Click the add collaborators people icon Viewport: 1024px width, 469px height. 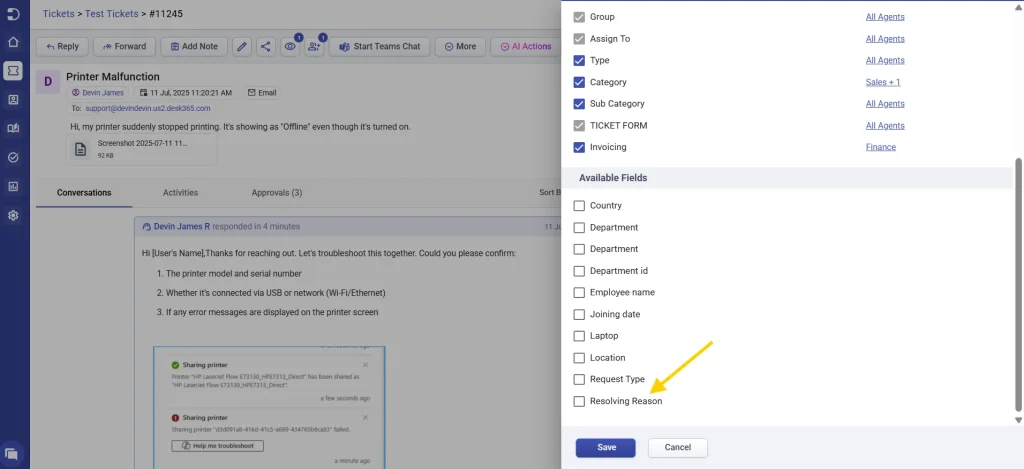click(315, 46)
